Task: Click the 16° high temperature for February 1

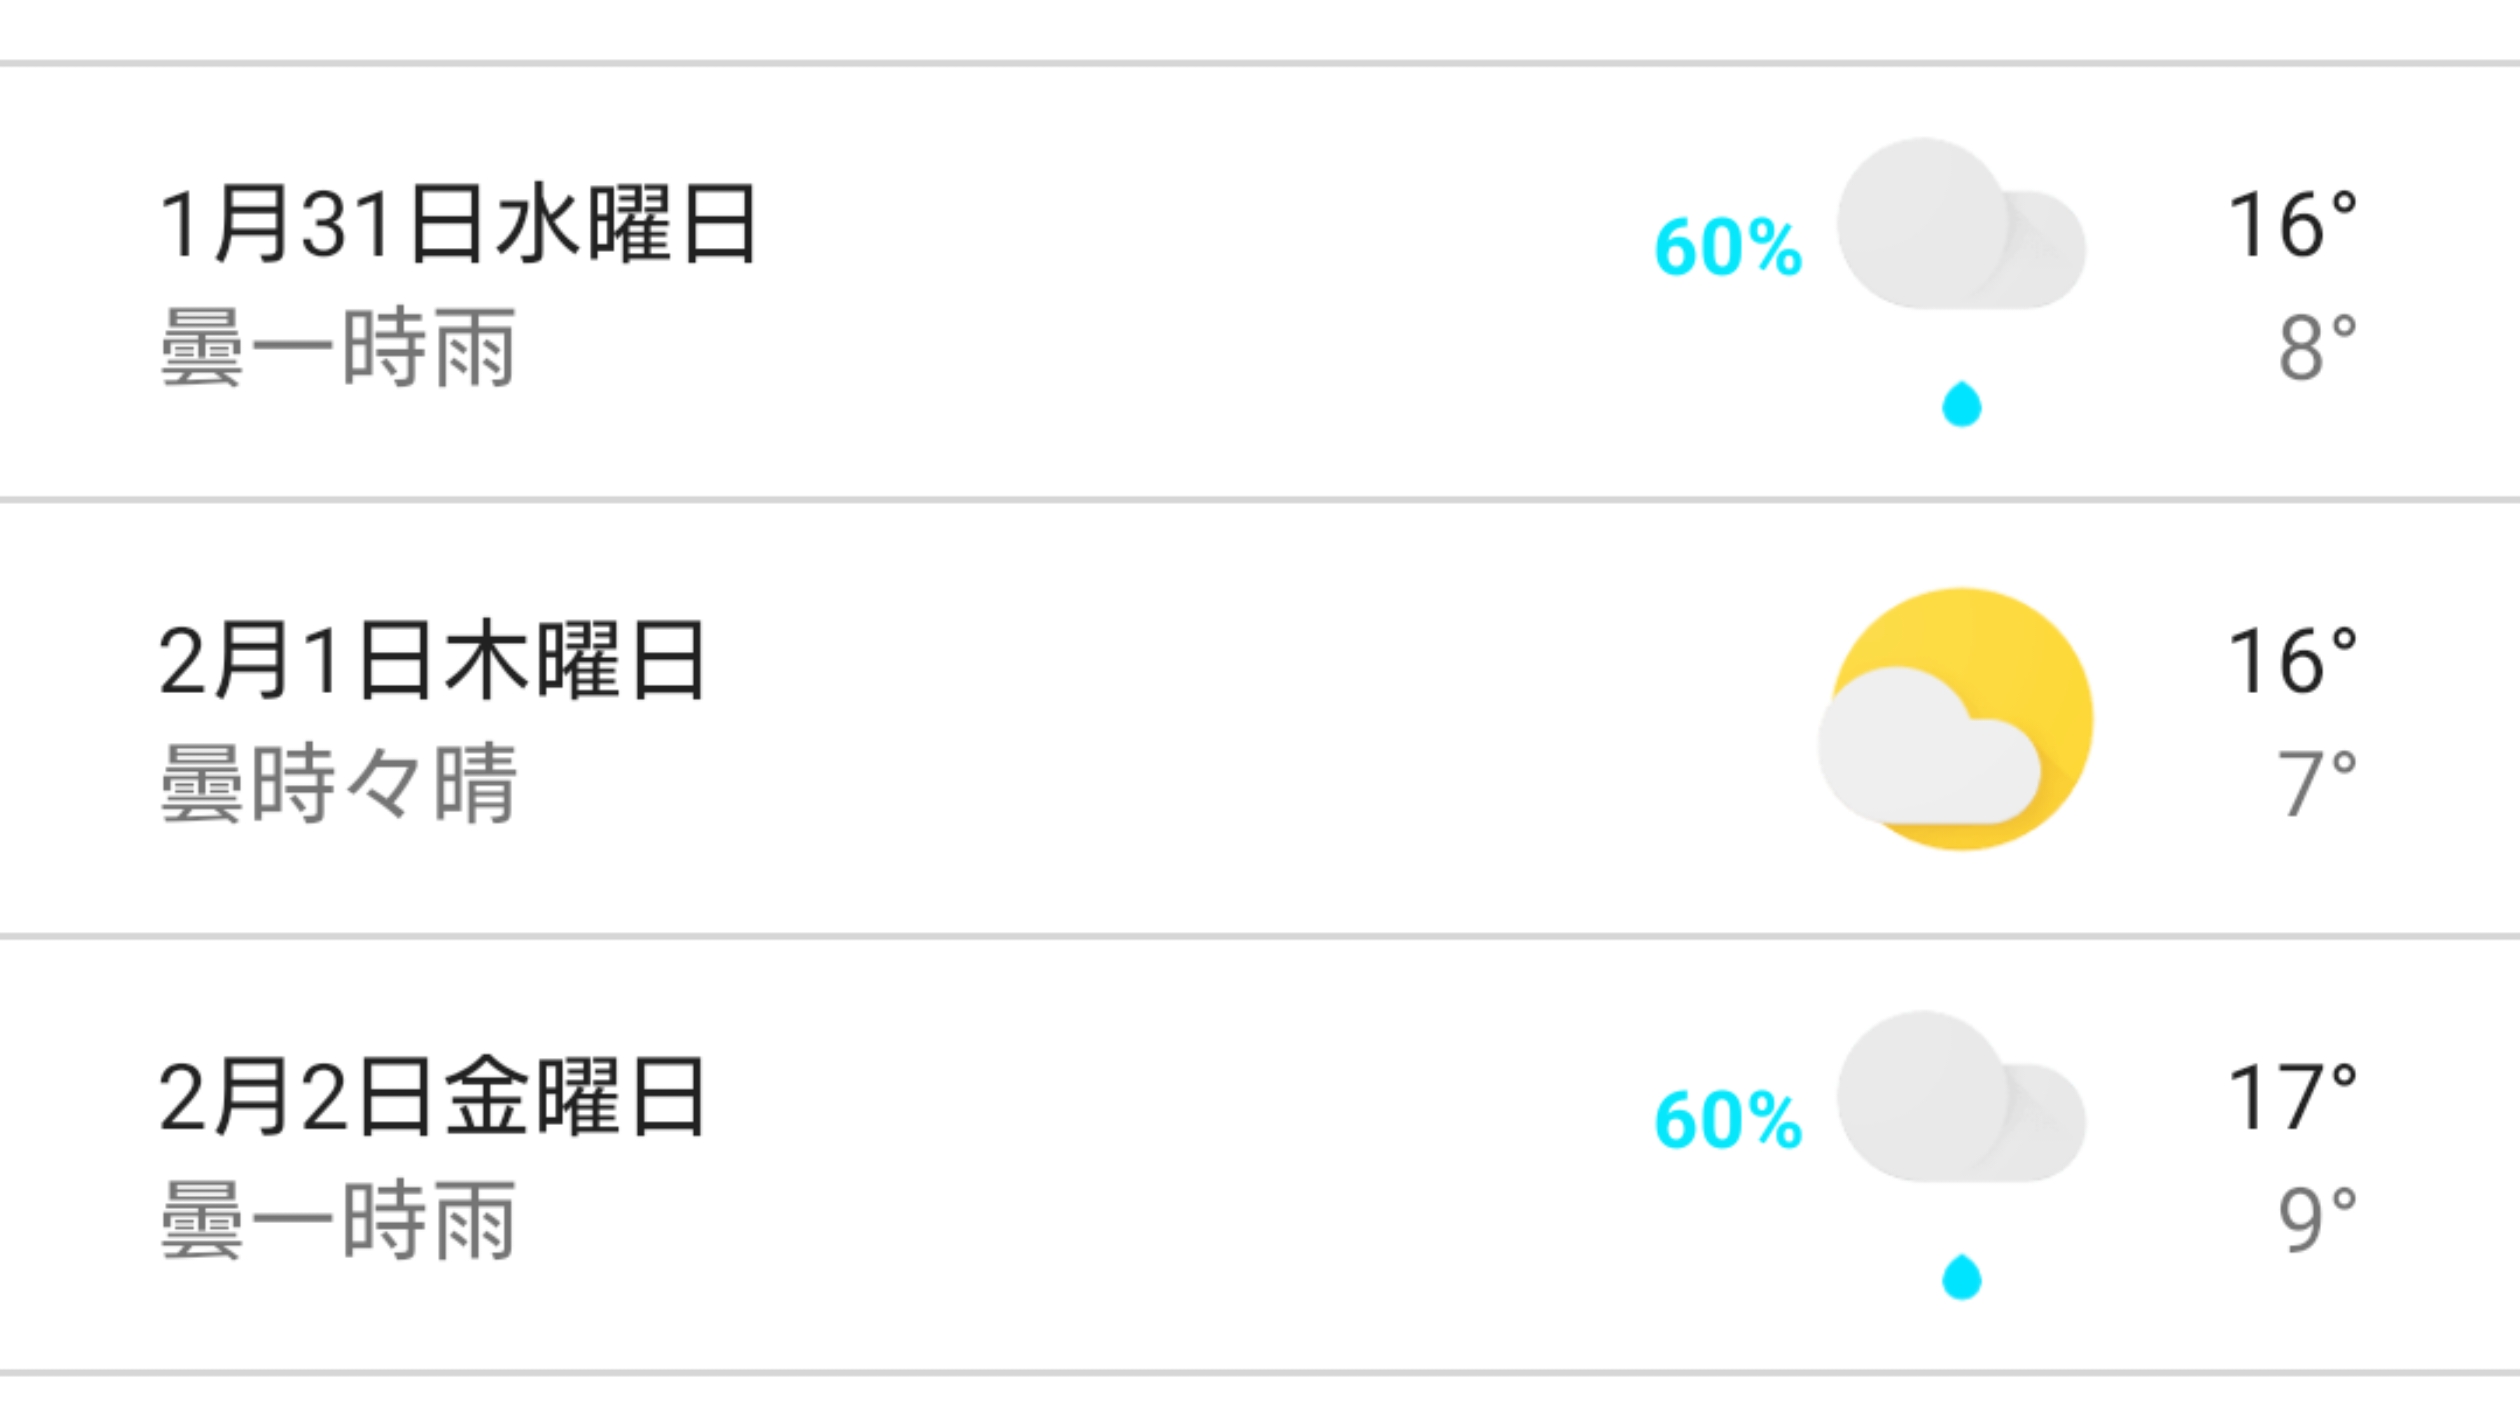Action: 2292,660
